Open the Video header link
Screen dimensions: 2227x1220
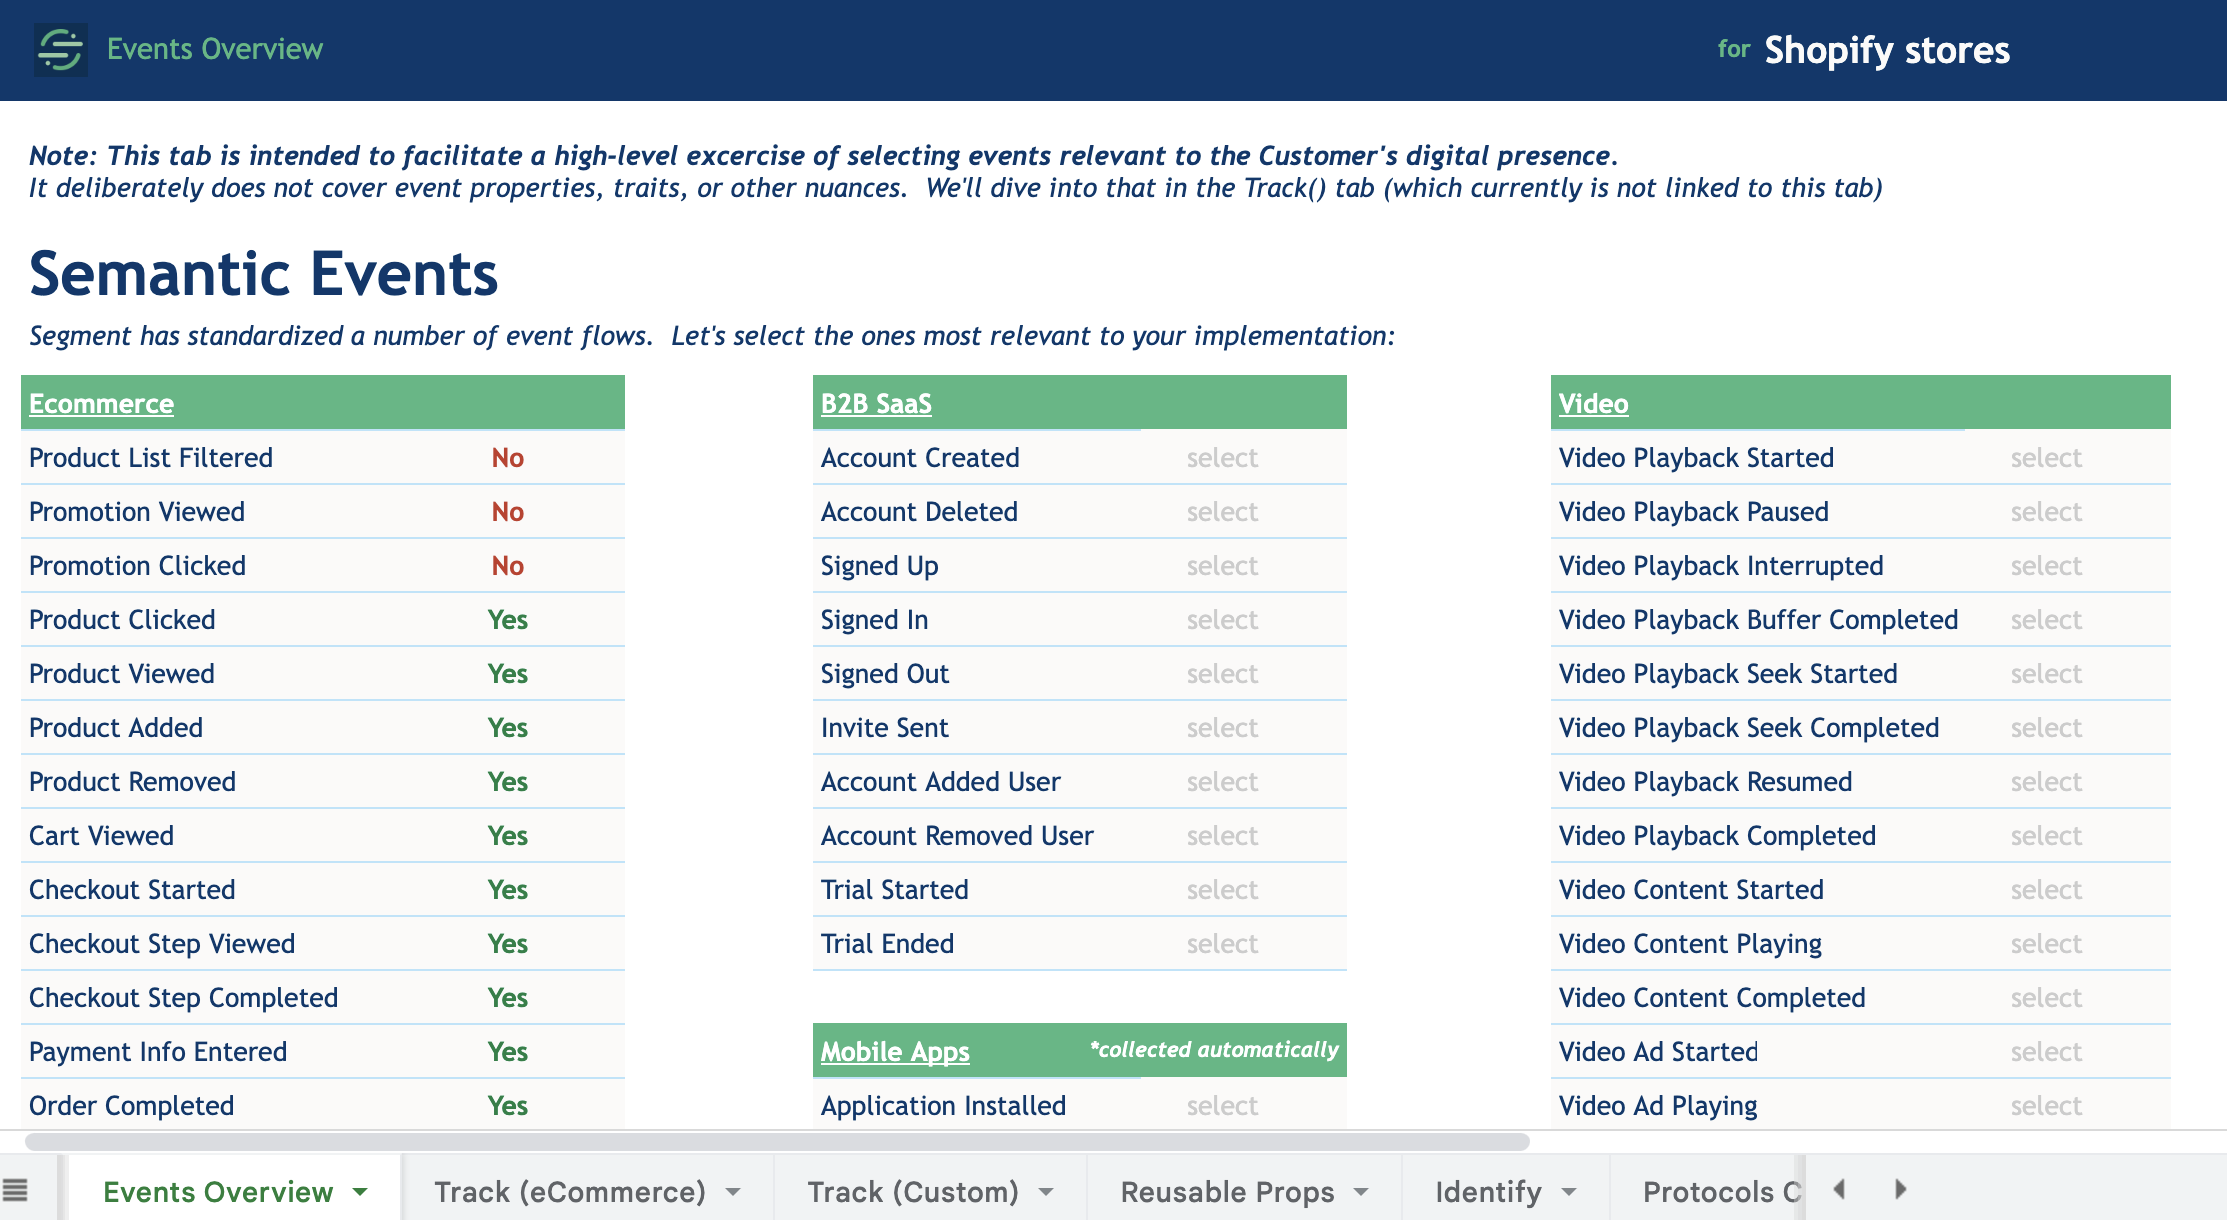coord(1593,404)
